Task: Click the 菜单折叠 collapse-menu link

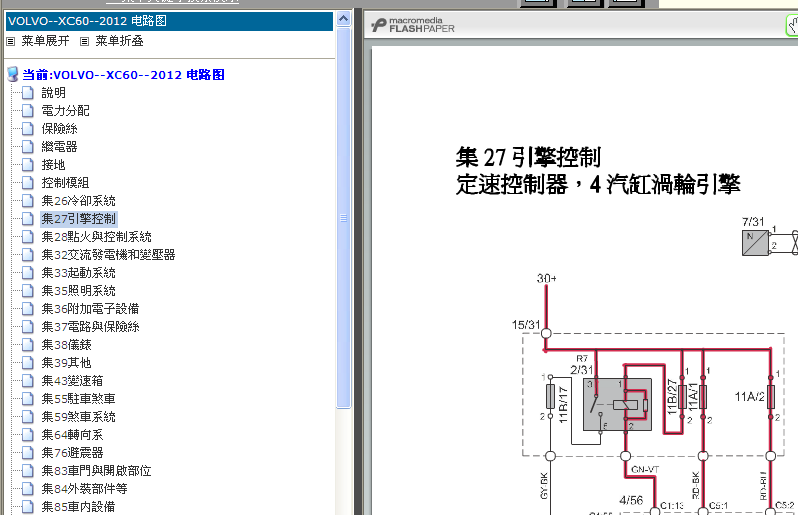Action: coord(120,41)
